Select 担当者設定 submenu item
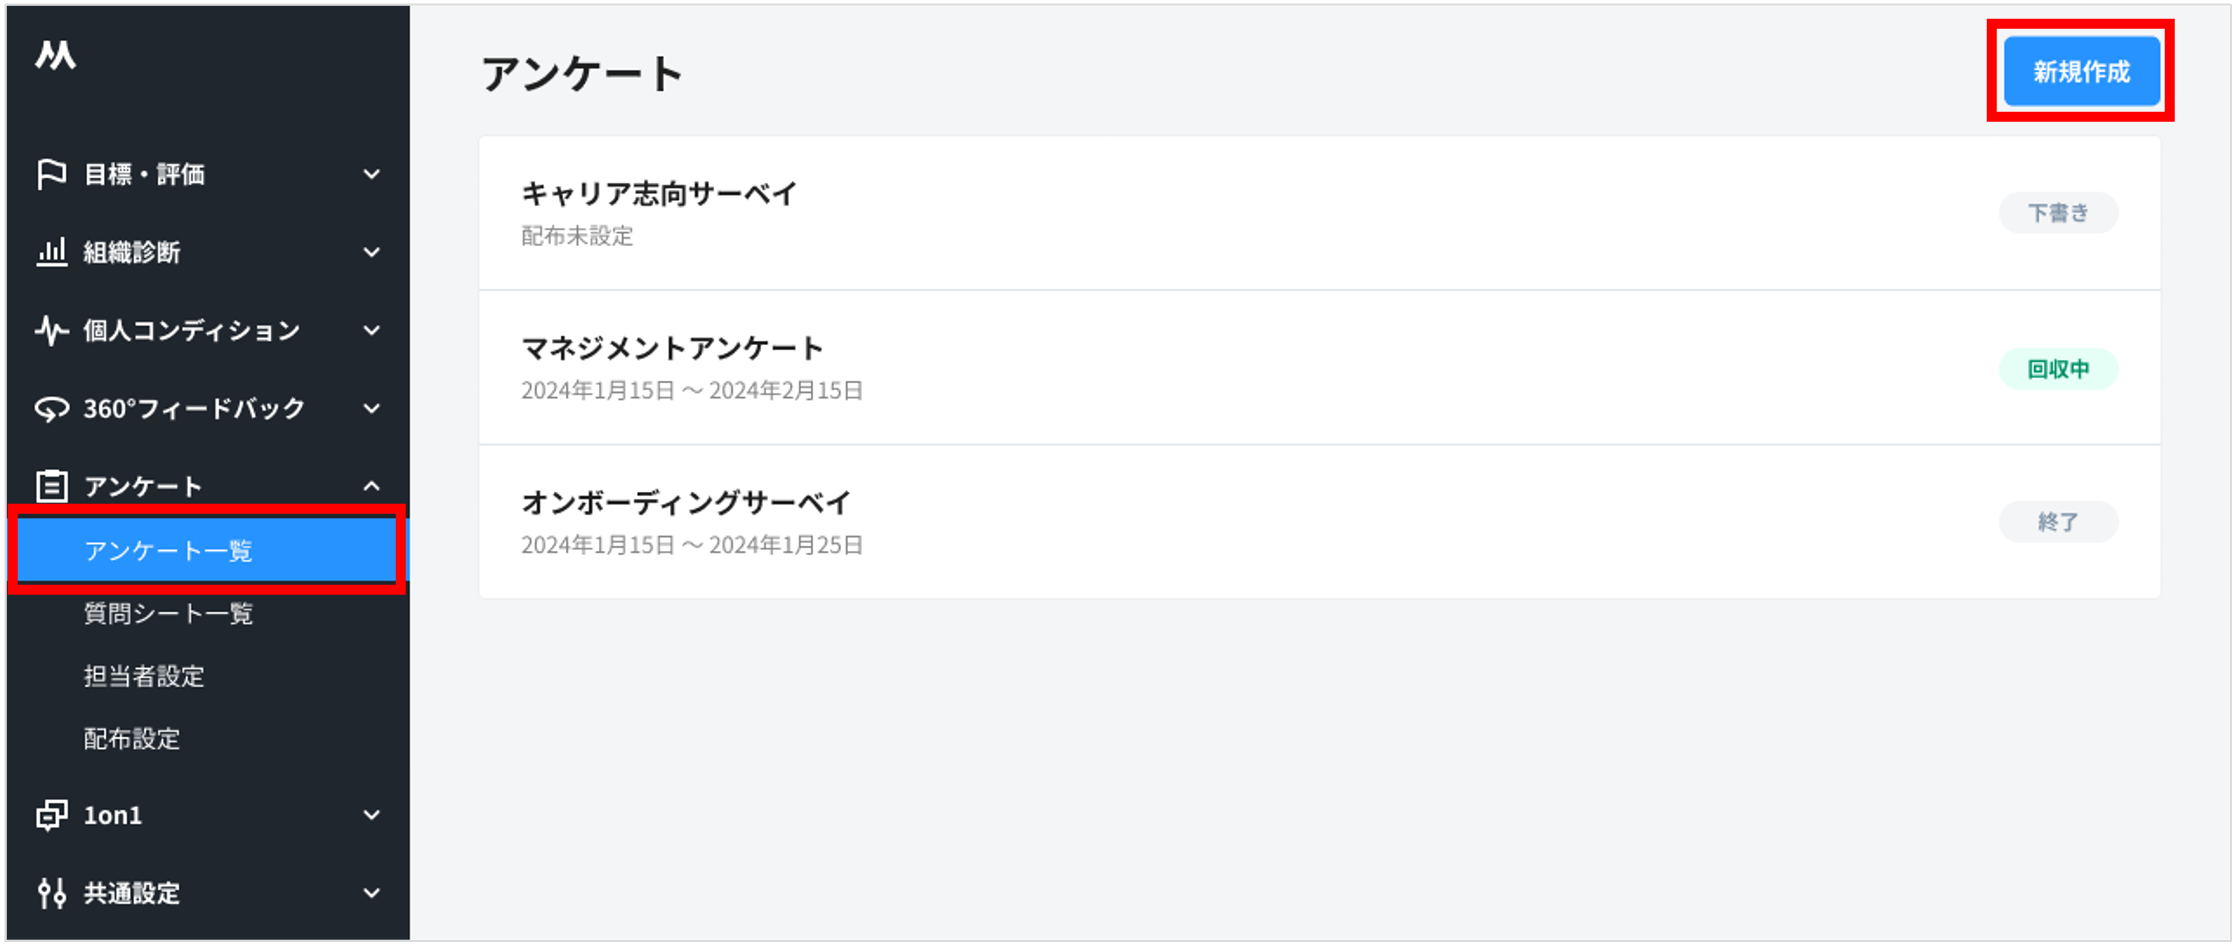 click(144, 676)
